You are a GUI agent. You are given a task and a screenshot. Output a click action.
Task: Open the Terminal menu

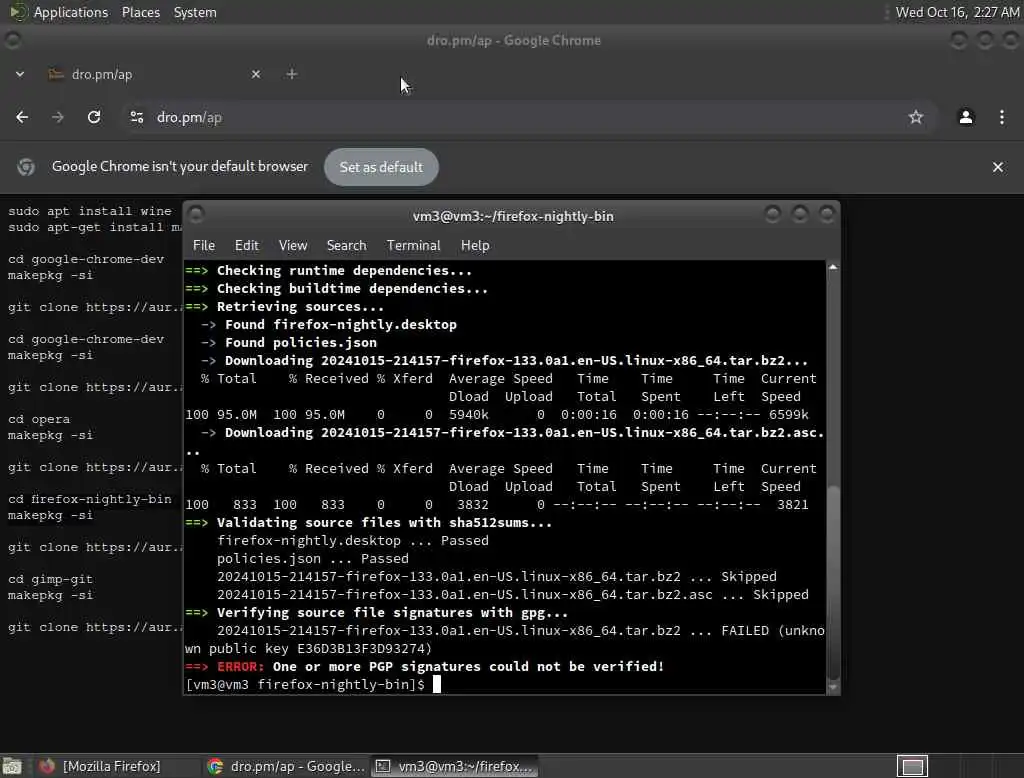(x=413, y=246)
